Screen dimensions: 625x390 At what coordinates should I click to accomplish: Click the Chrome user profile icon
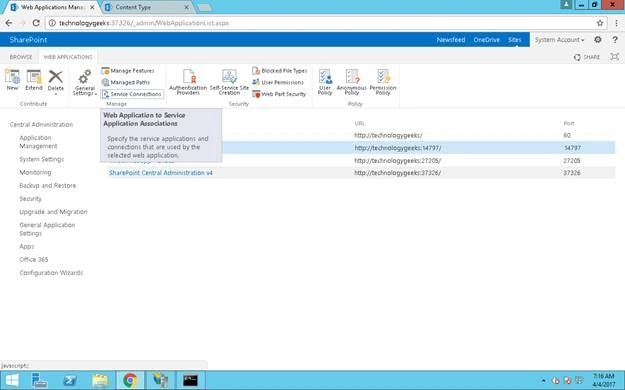coord(566,5)
